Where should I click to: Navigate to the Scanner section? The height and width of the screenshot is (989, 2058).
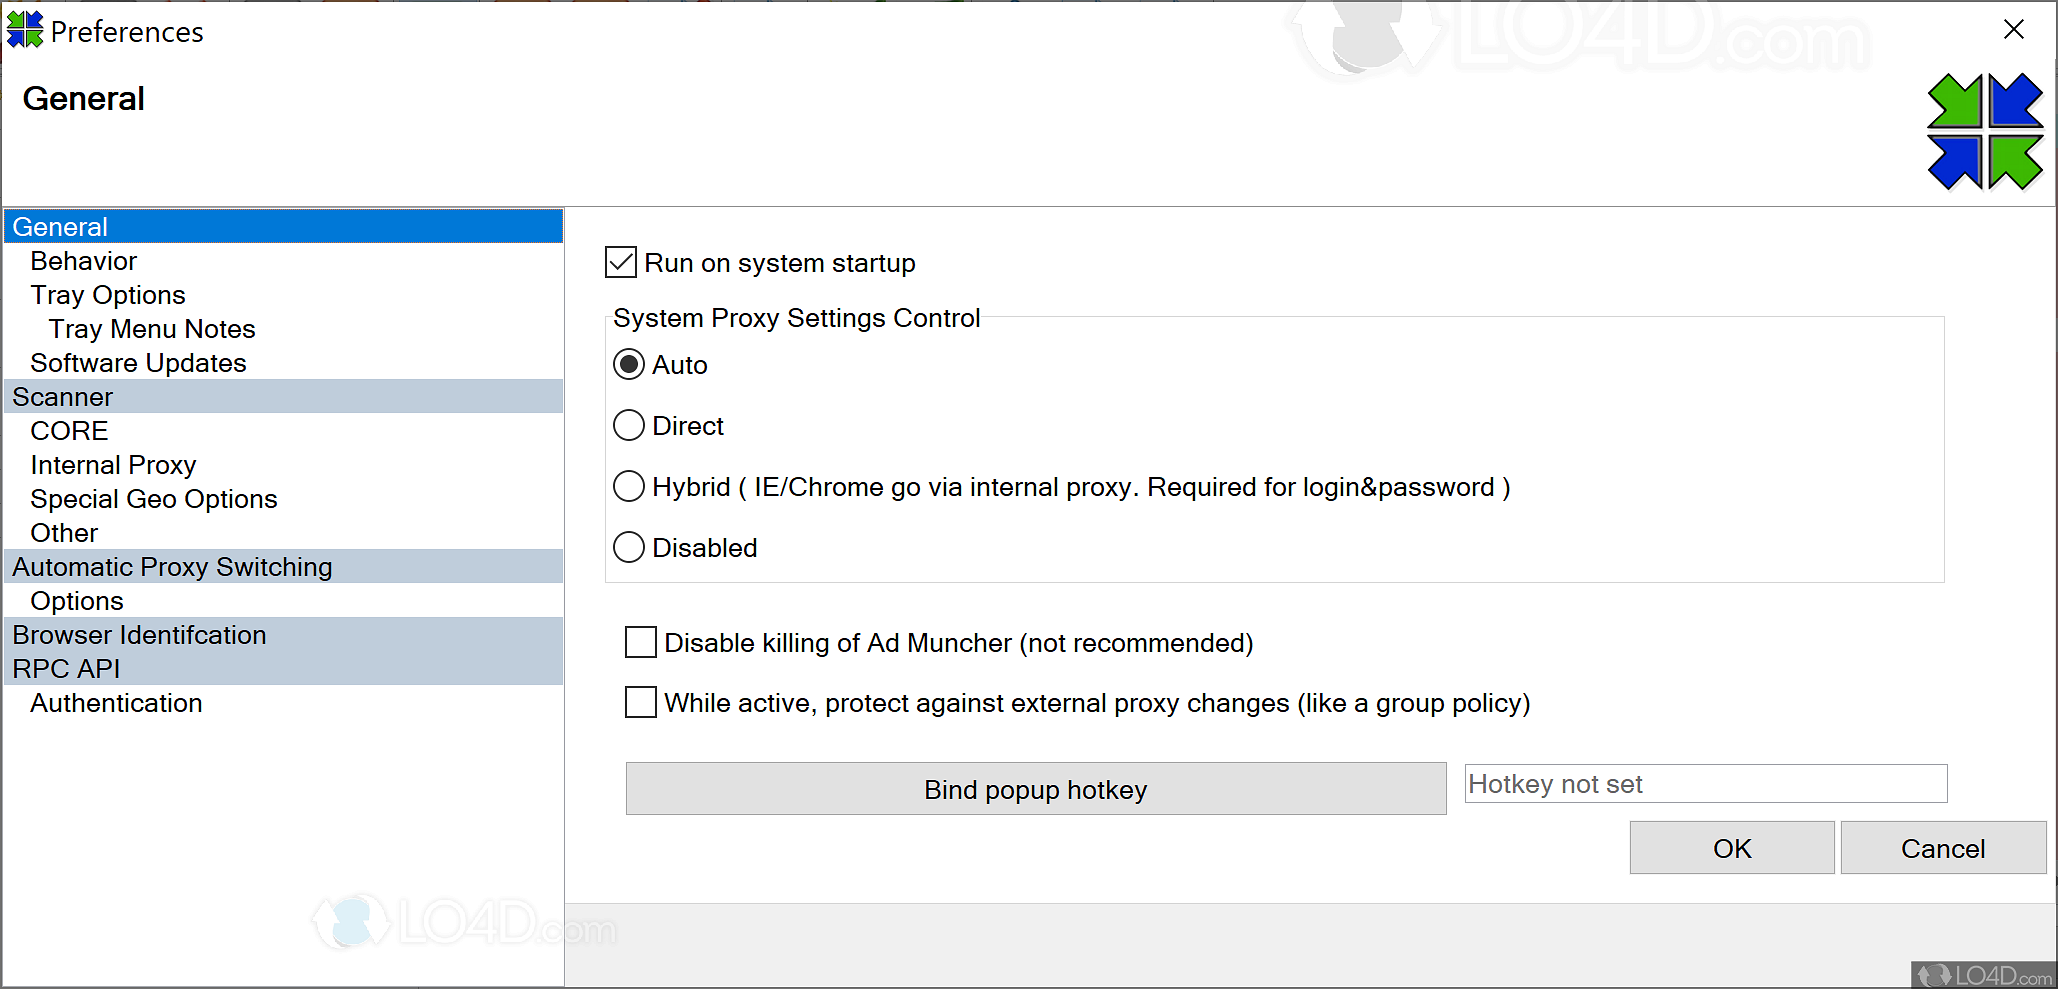coord(62,396)
